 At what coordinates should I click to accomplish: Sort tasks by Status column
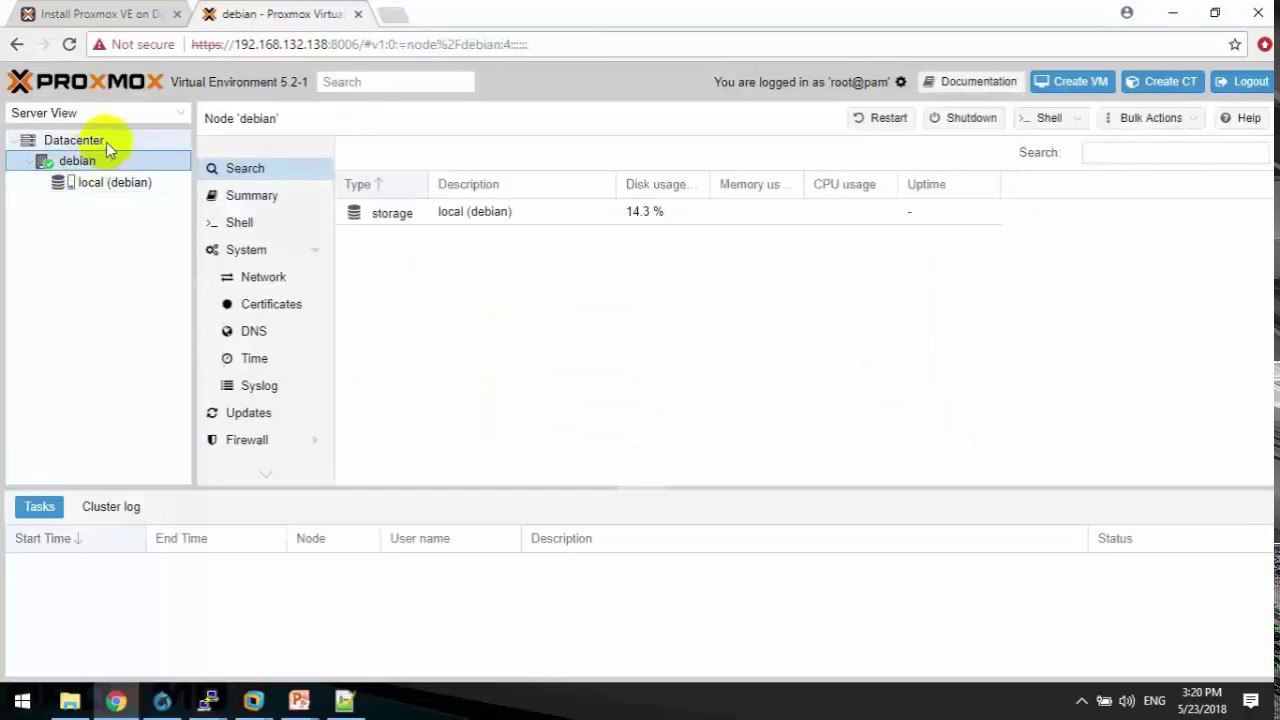(x=1180, y=538)
